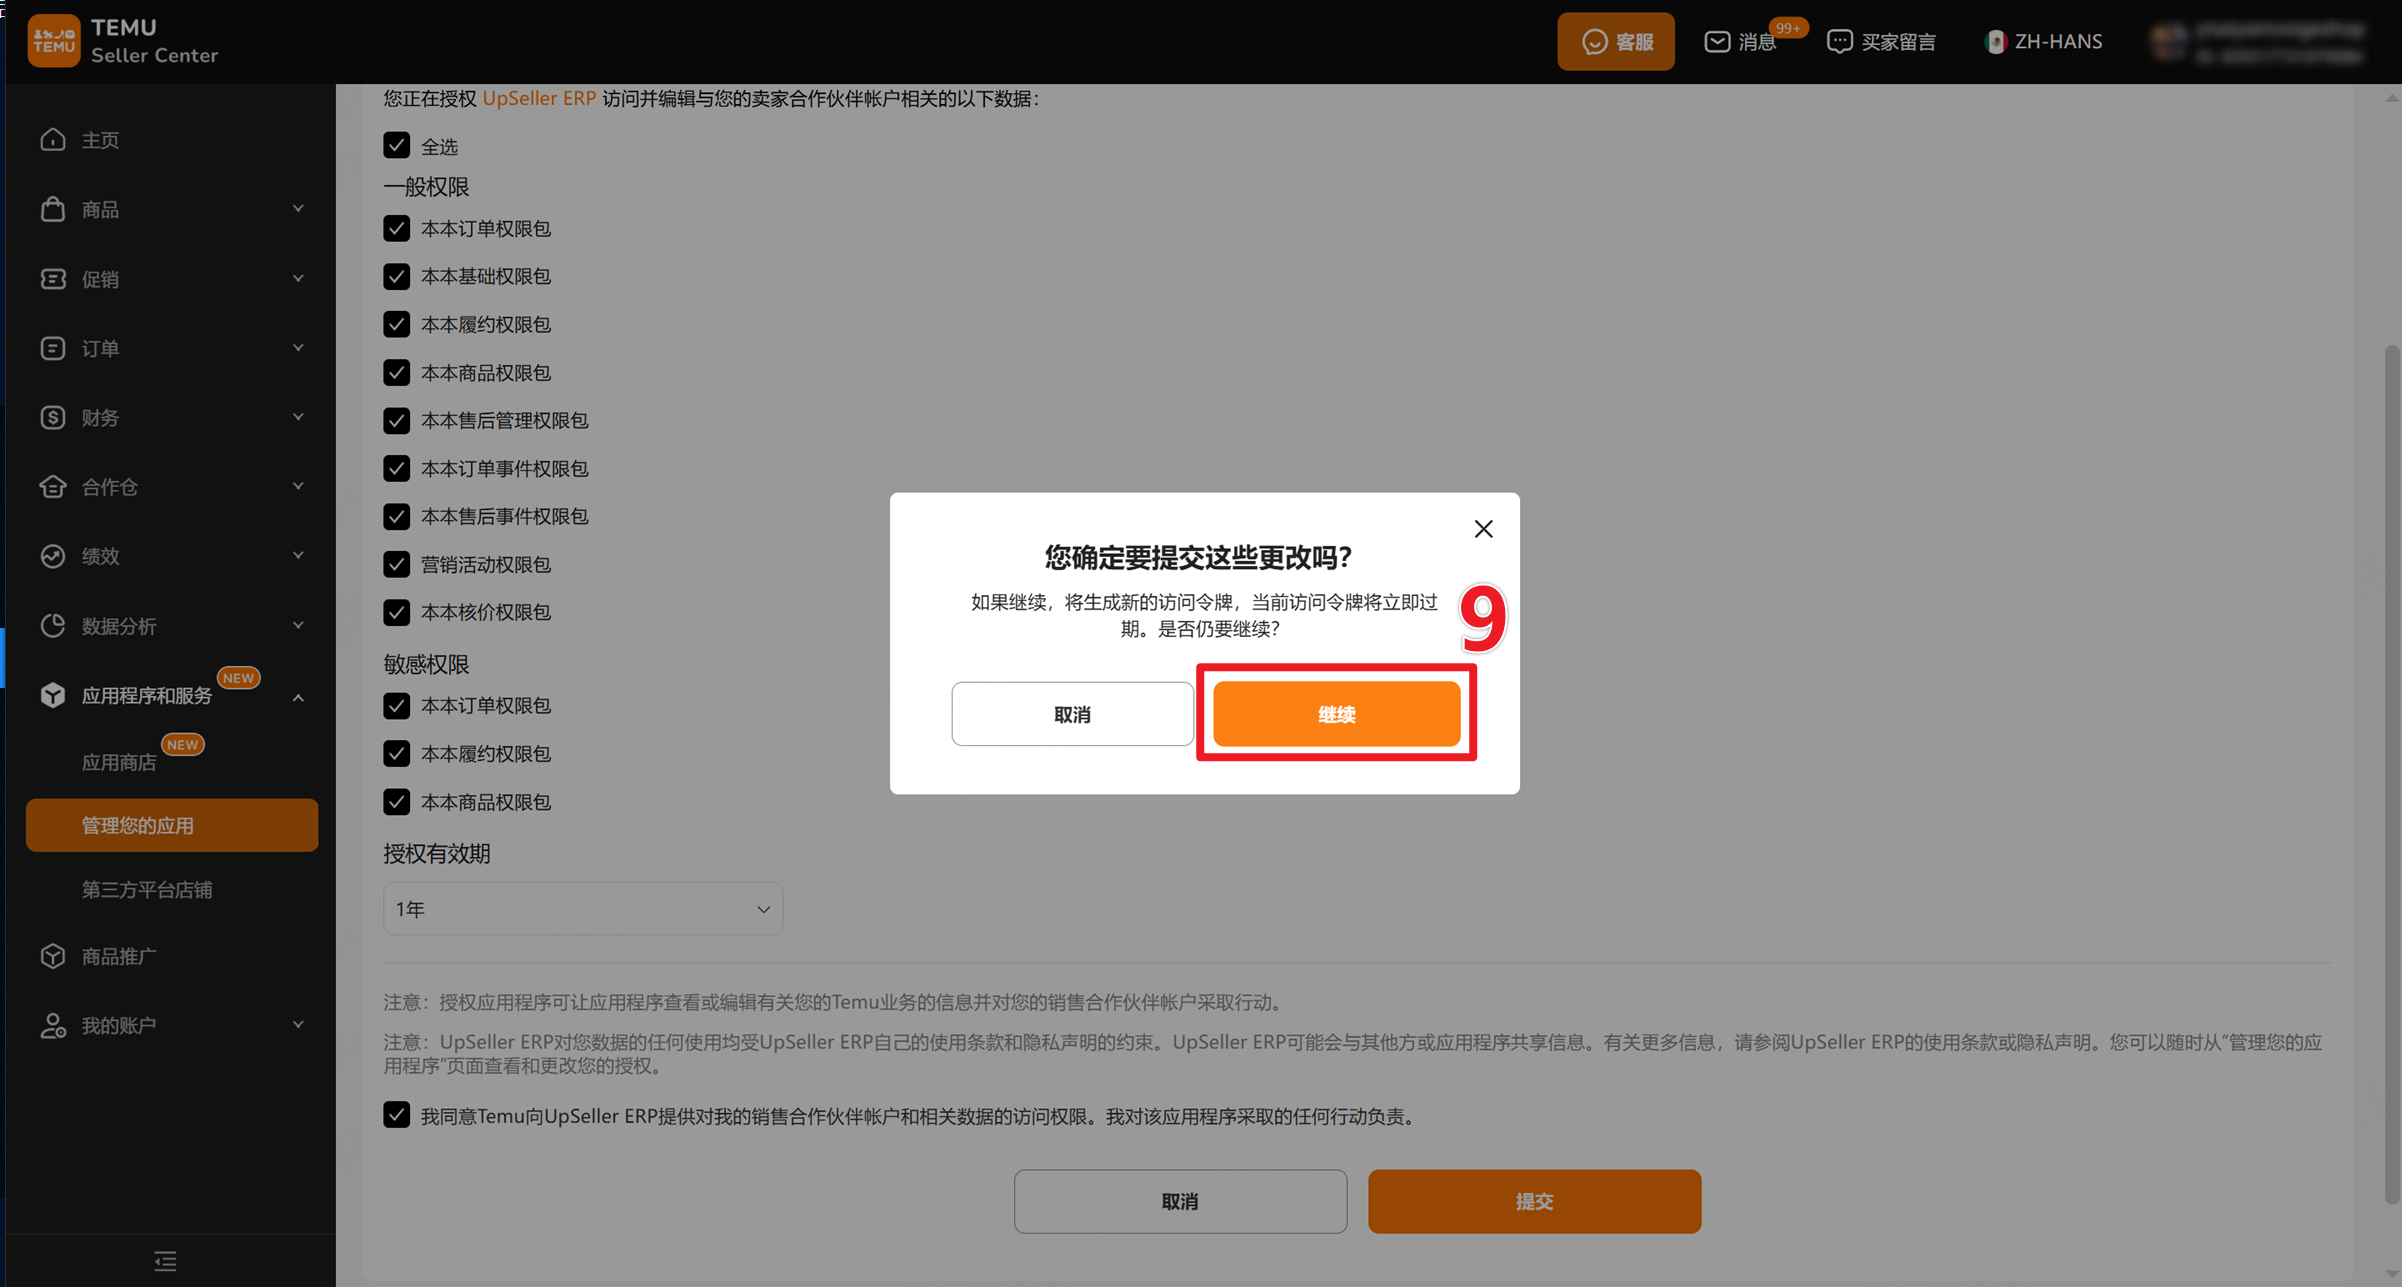Click 取消 in the confirmation dialog
This screenshot has width=2402, height=1287.
1072,714
